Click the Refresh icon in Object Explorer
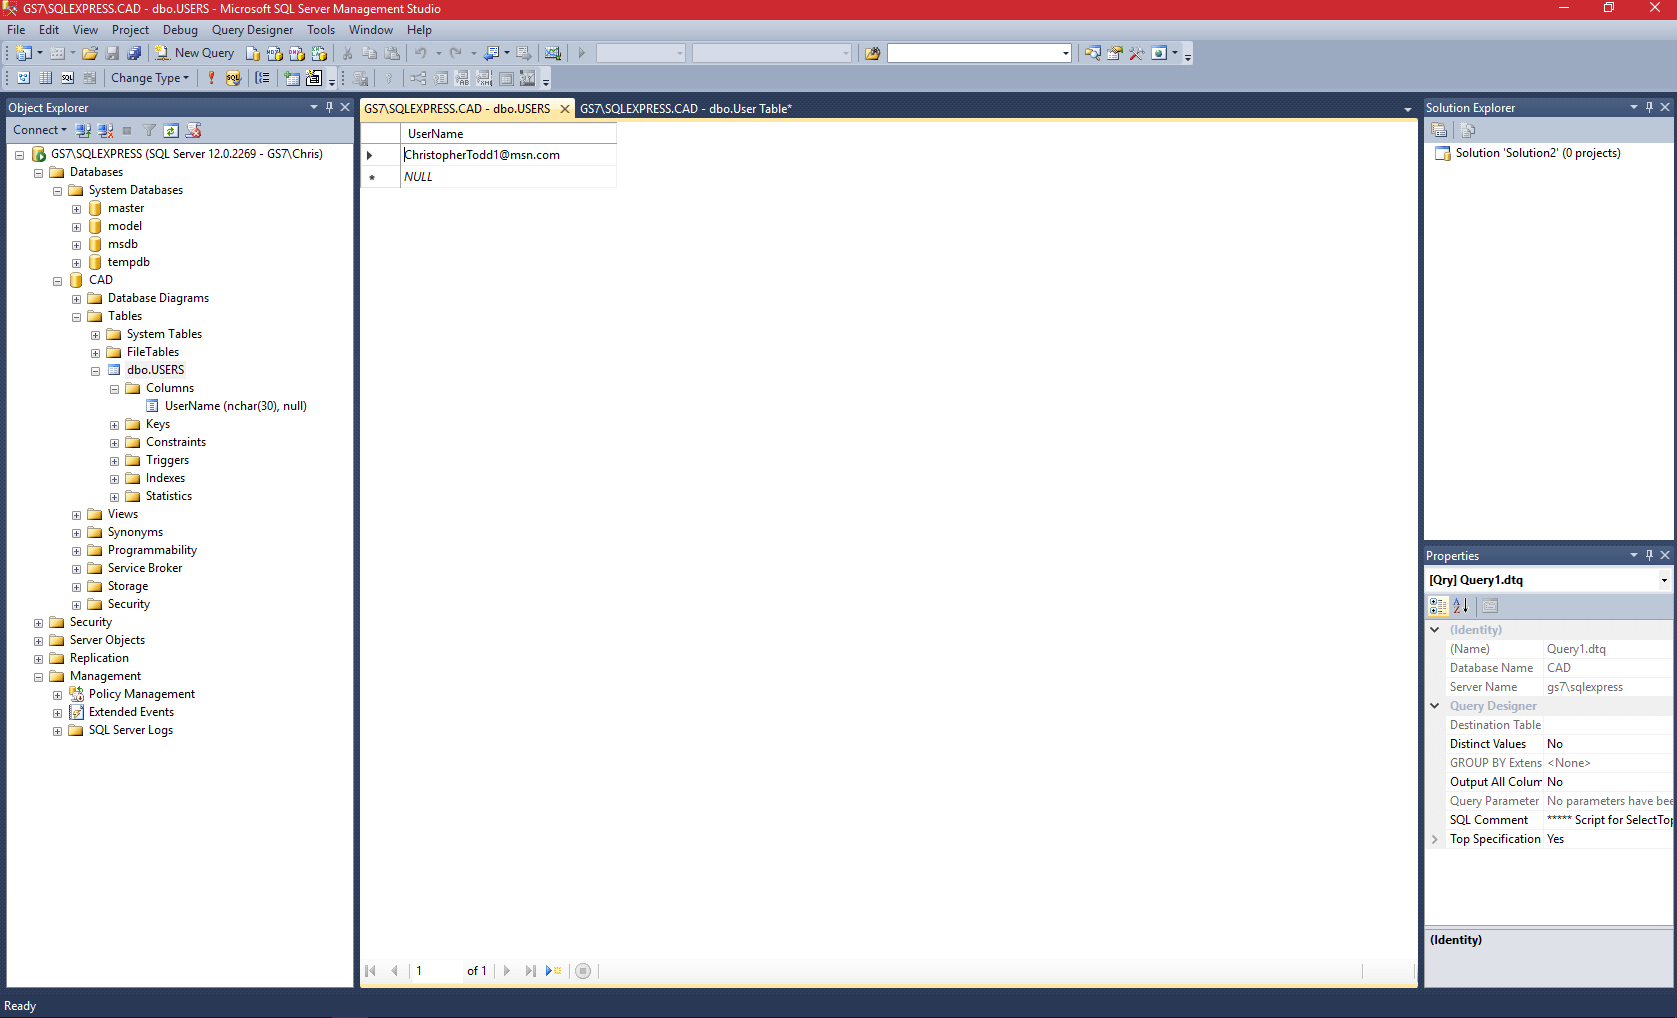Image resolution: width=1677 pixels, height=1018 pixels. pyautogui.click(x=171, y=130)
